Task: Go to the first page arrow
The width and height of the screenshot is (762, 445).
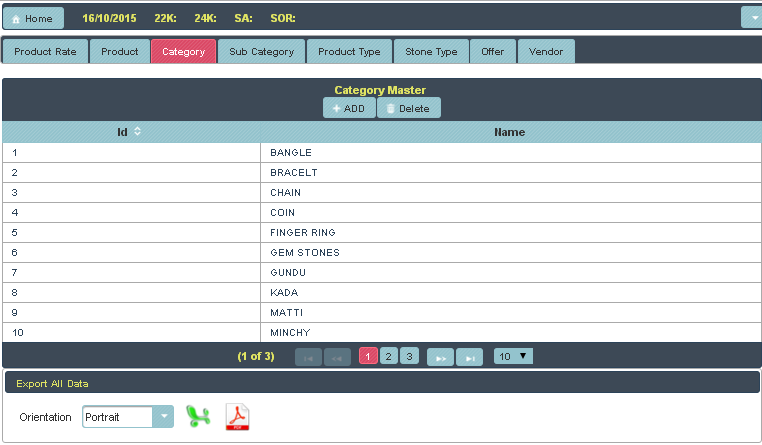Action: click(309, 357)
